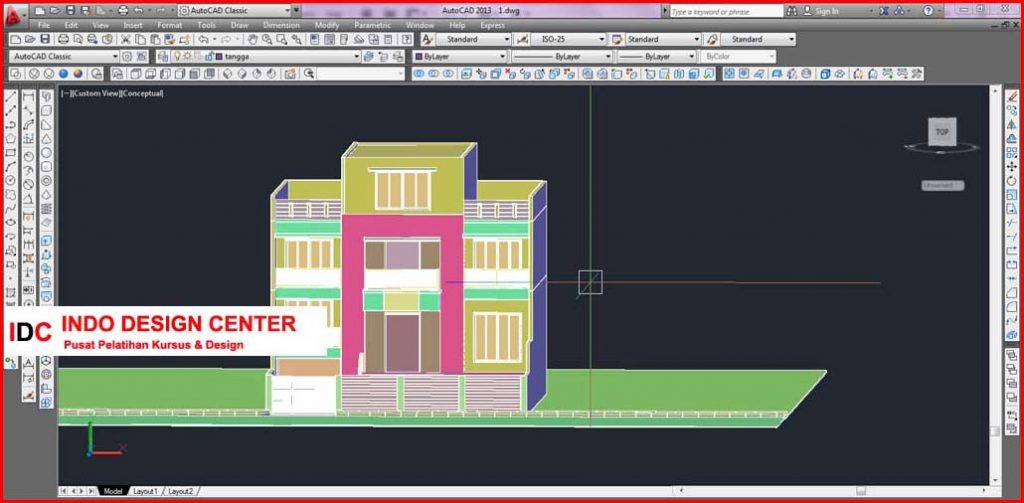Viewport: 1024px width, 503px height.
Task: Open the ByLayer color control dropdown
Action: [x=460, y=57]
